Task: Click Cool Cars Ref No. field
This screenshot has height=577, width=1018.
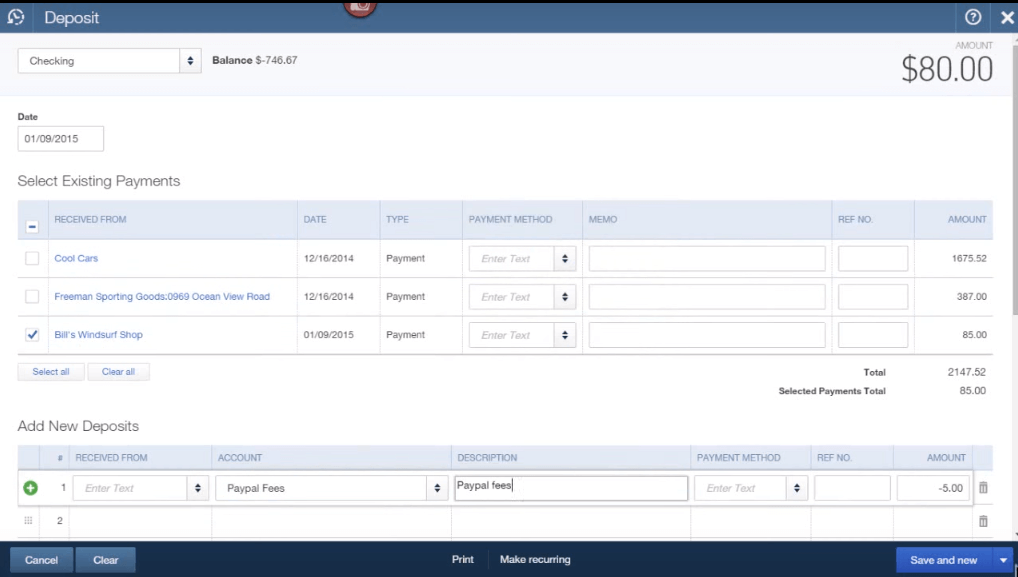Action: (x=873, y=258)
